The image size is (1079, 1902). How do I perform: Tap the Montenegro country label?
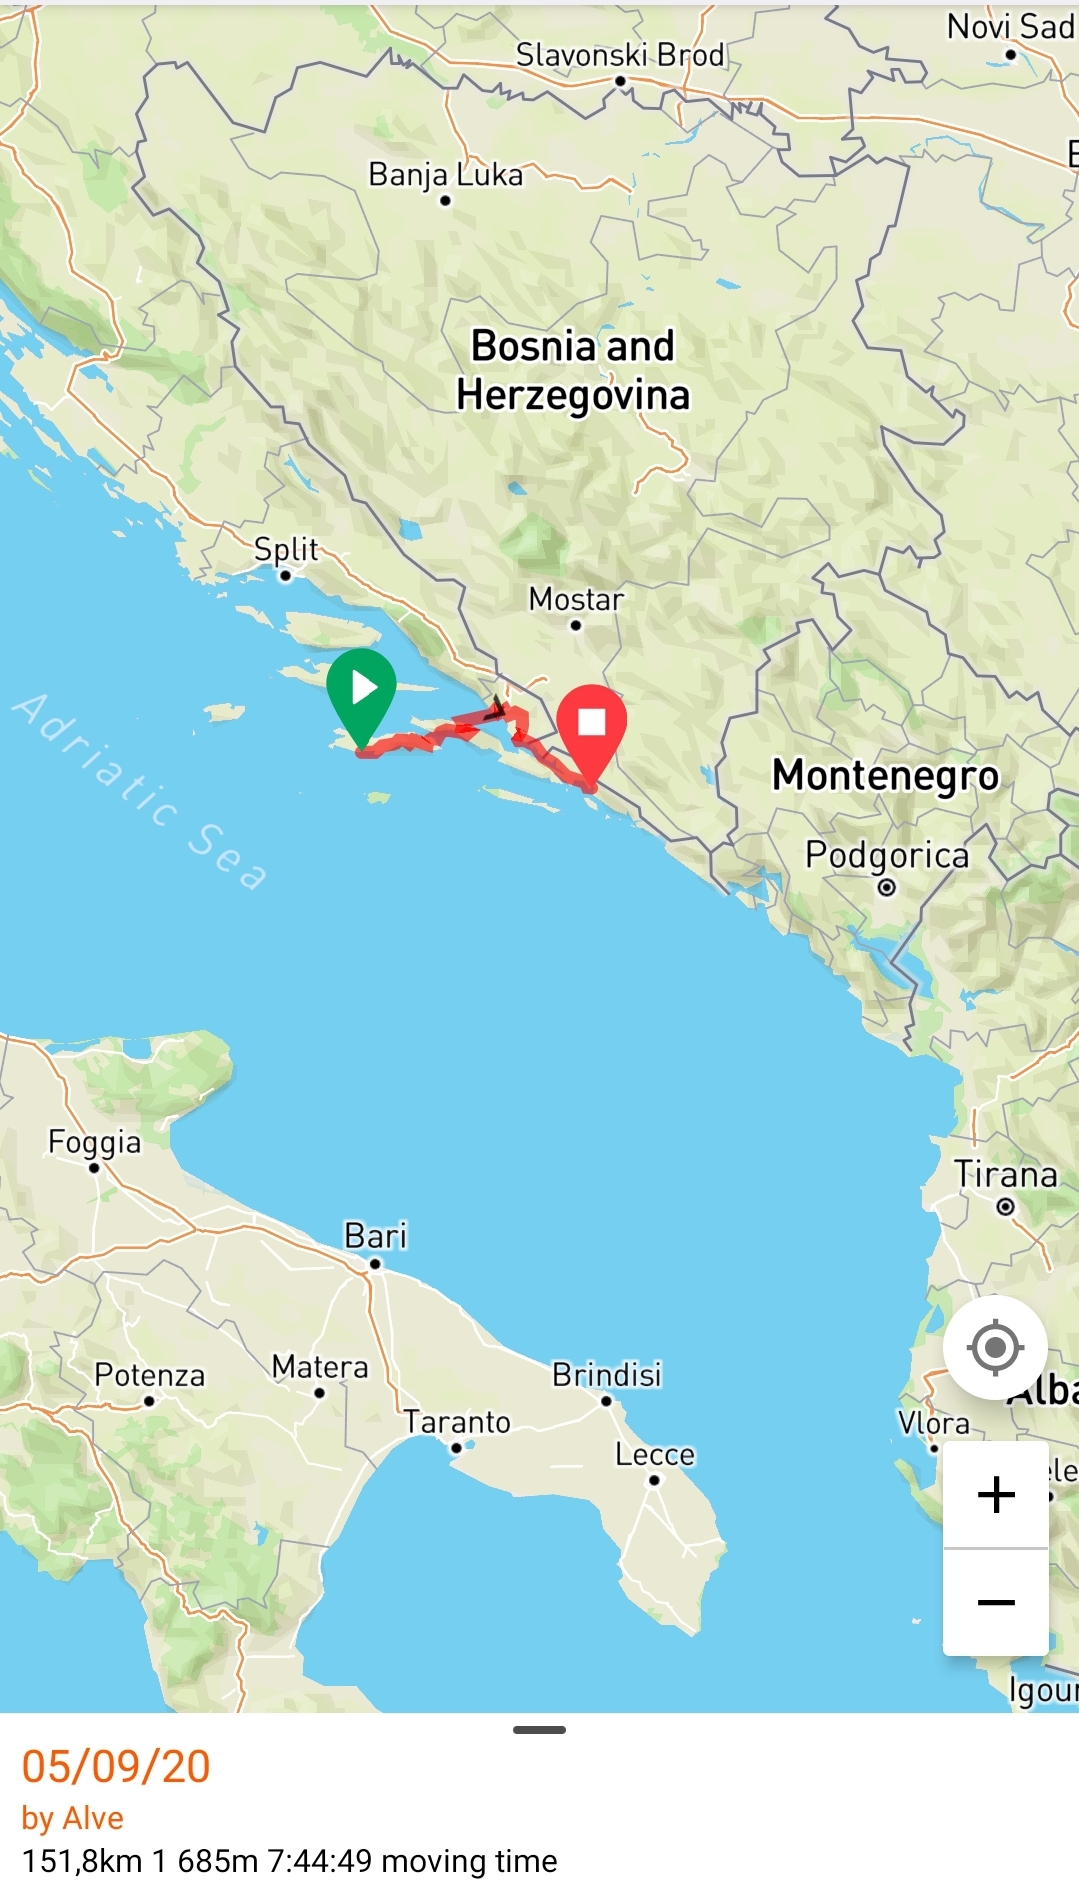pyautogui.click(x=885, y=775)
